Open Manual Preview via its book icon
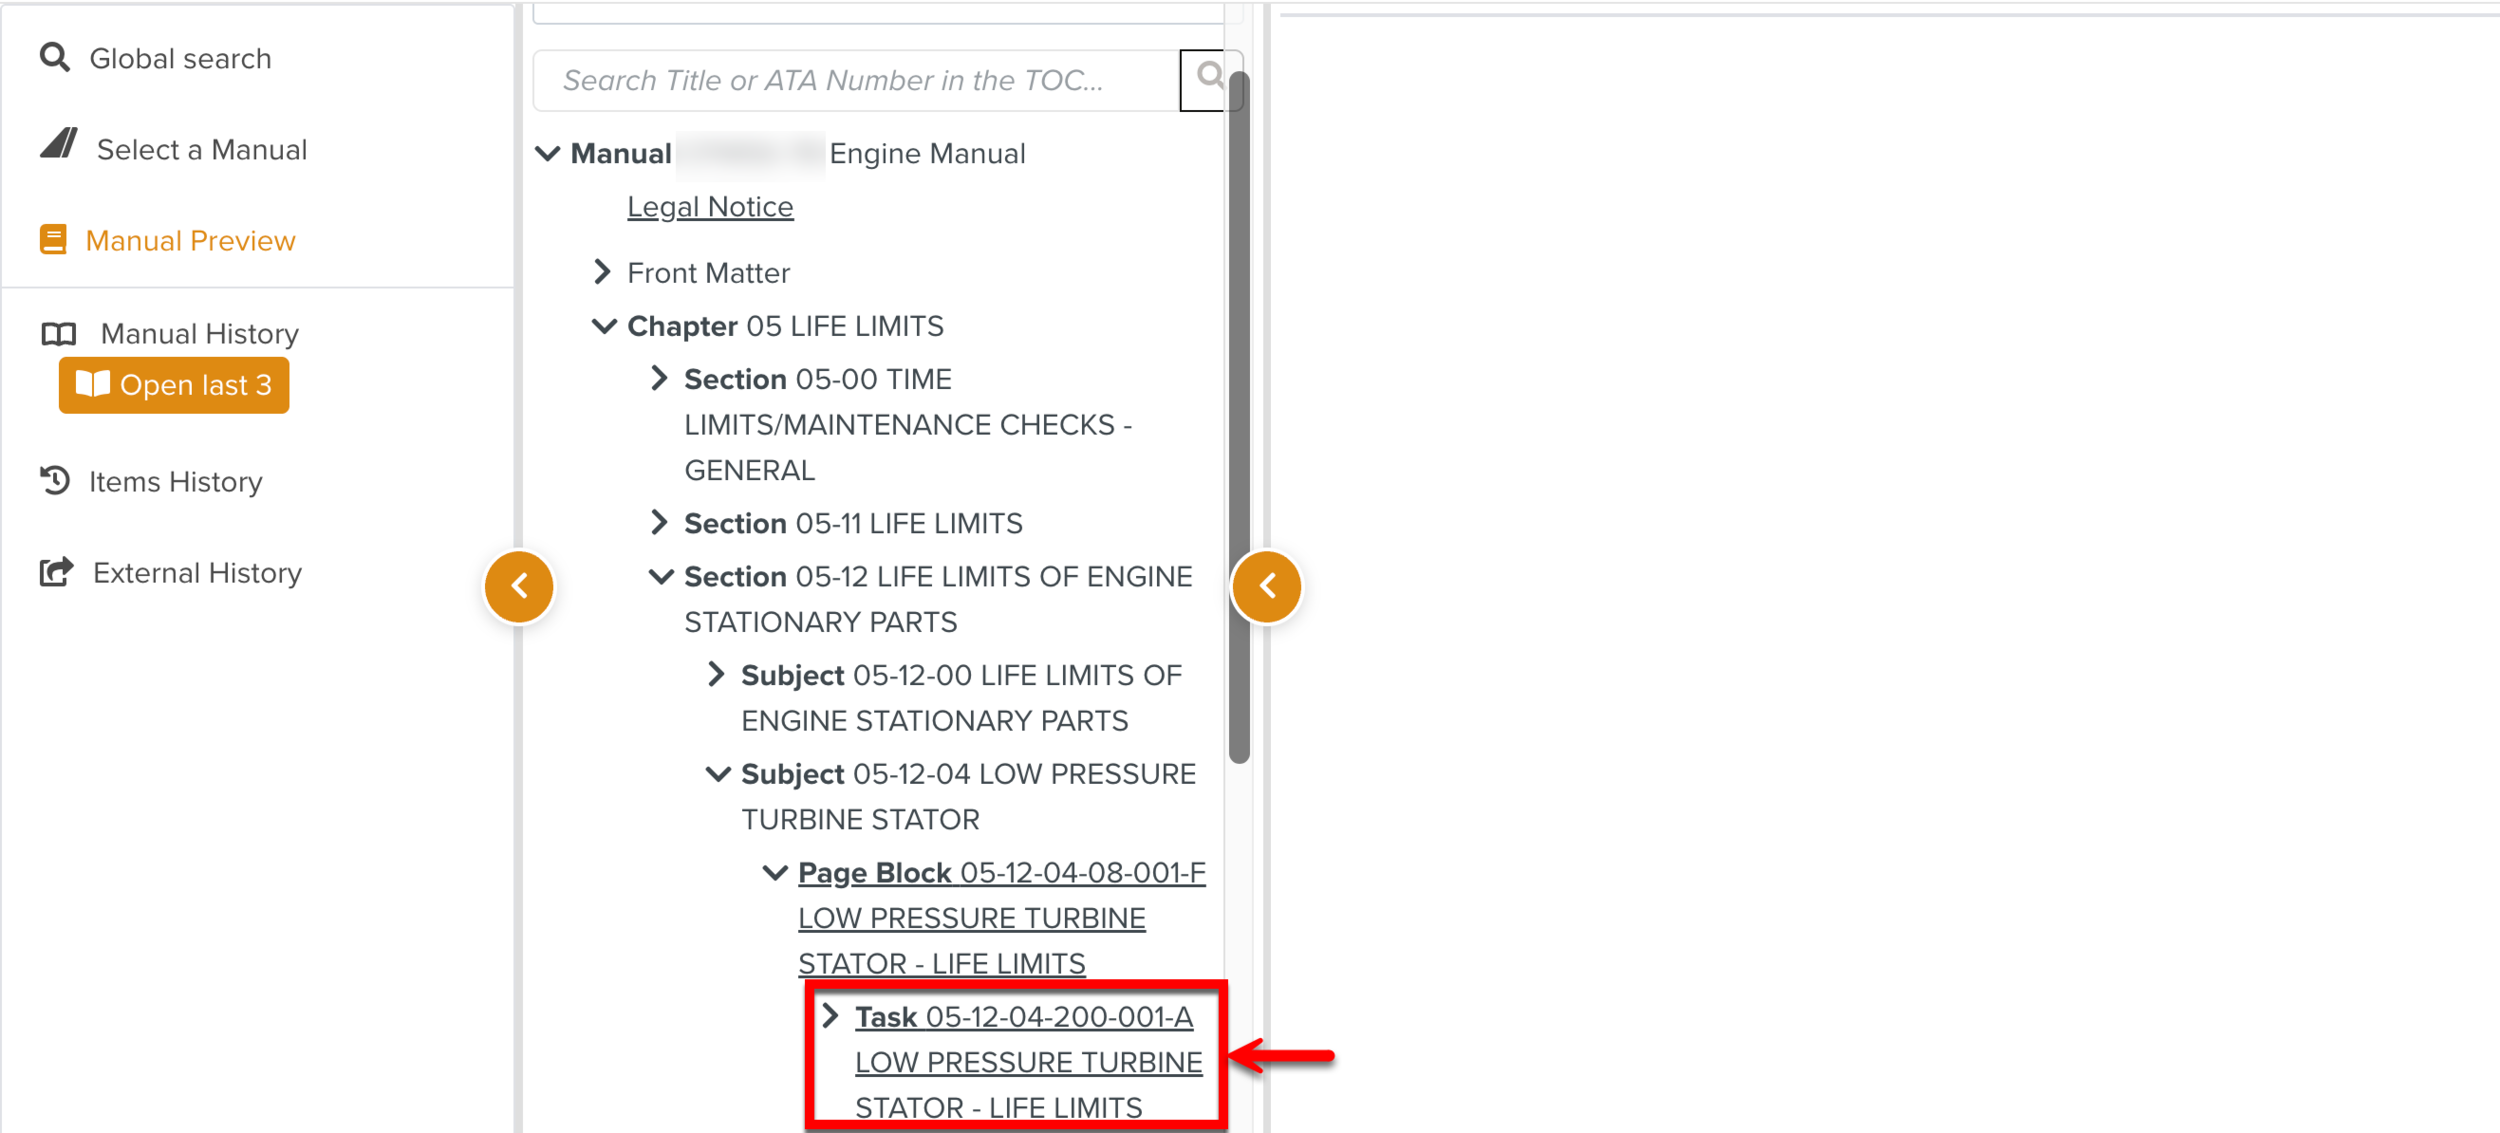Image resolution: width=2500 pixels, height=1133 pixels. tap(53, 240)
